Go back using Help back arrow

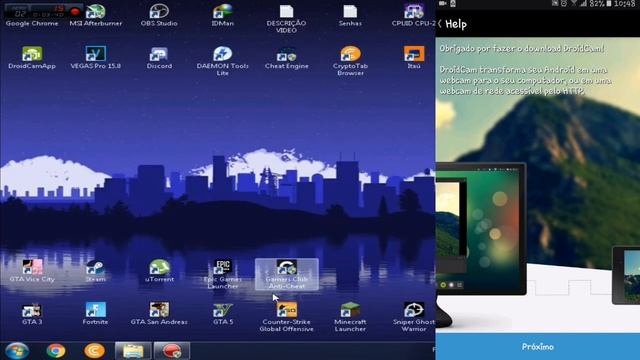coord(440,24)
